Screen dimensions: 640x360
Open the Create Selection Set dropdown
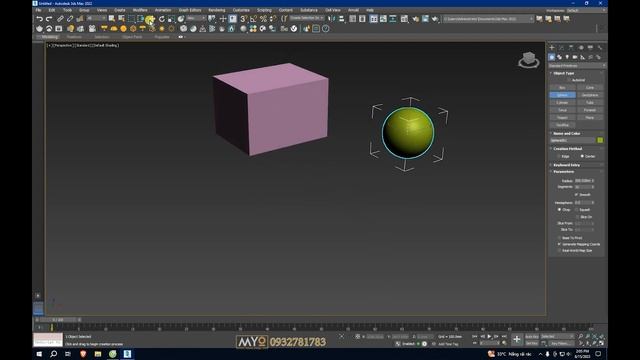[307, 18]
